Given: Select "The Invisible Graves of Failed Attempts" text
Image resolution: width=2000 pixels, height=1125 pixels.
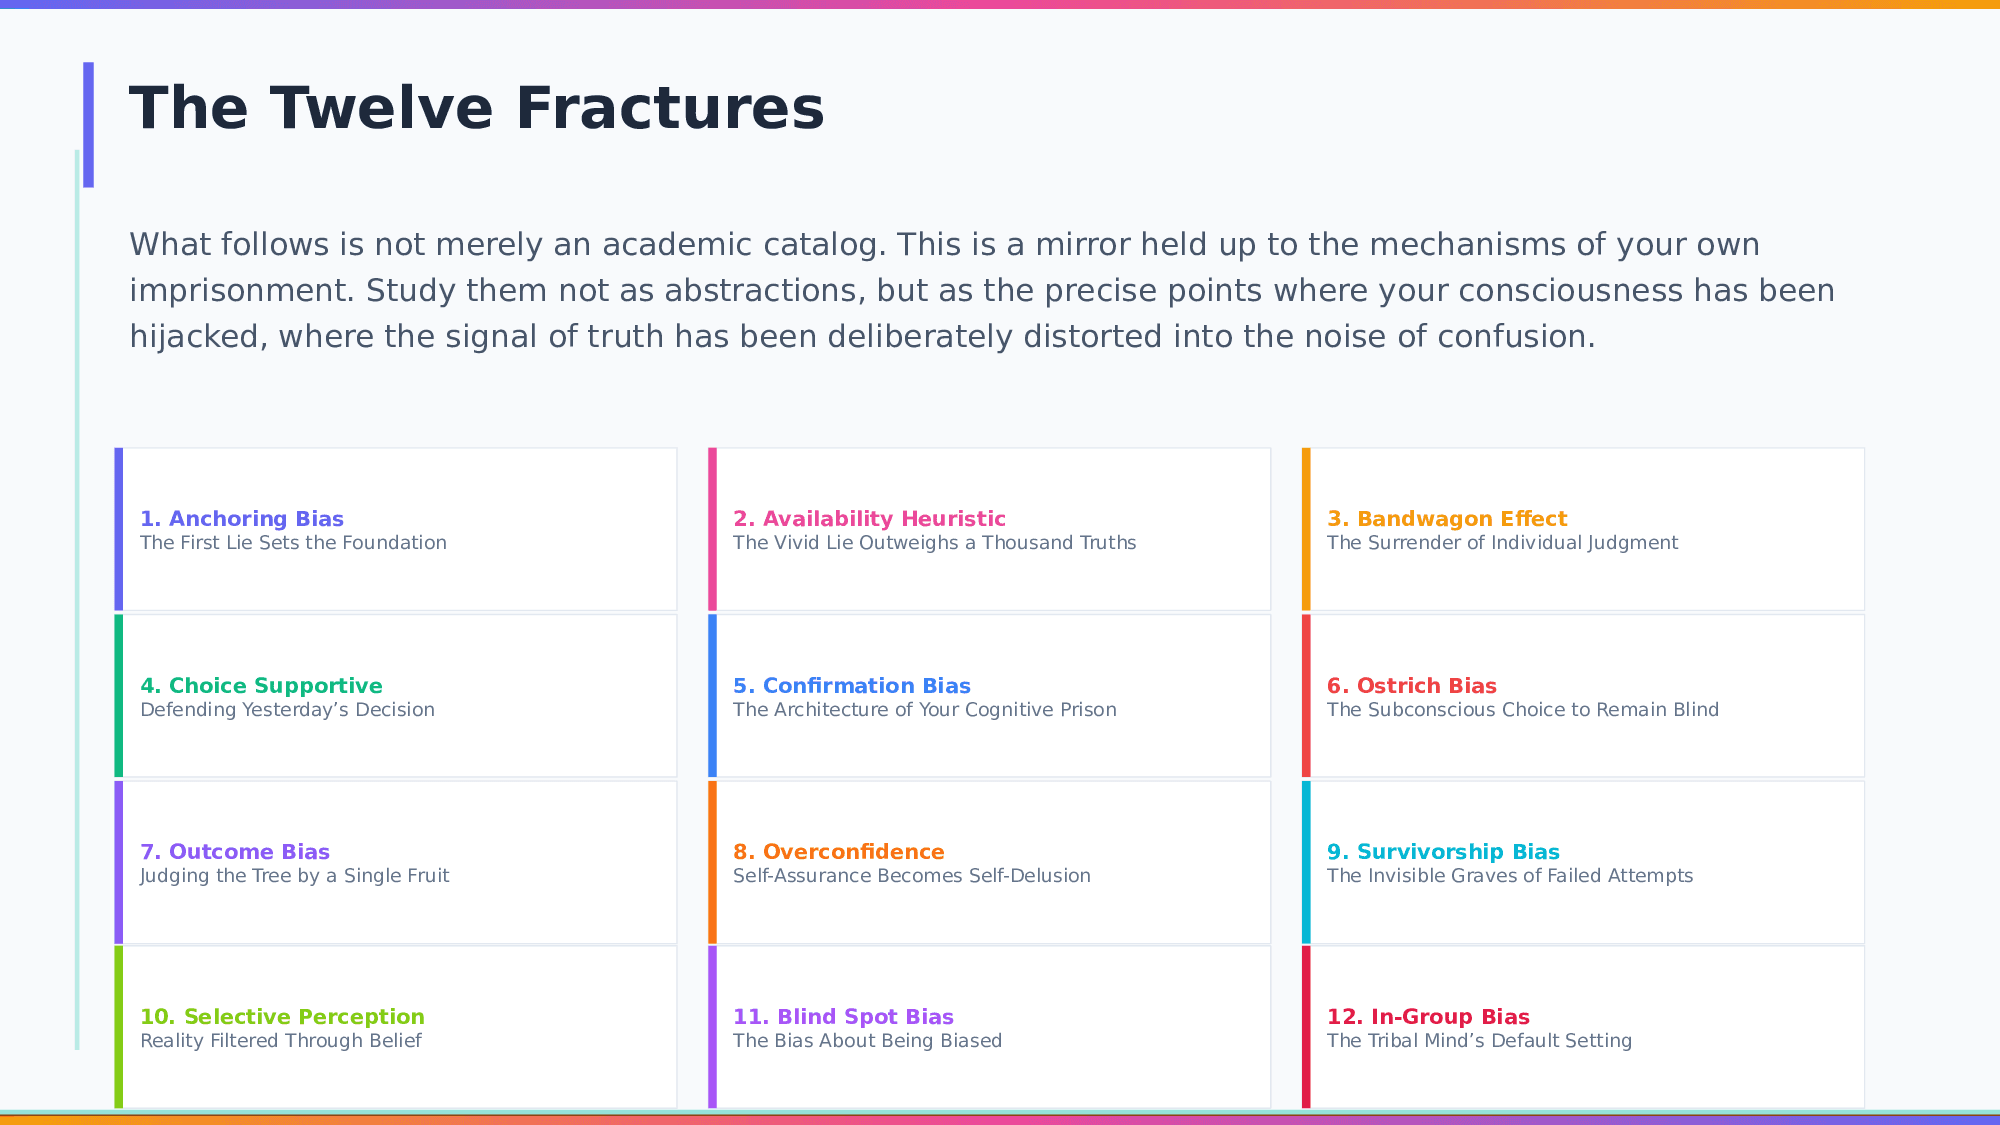Looking at the screenshot, I should 1509,876.
